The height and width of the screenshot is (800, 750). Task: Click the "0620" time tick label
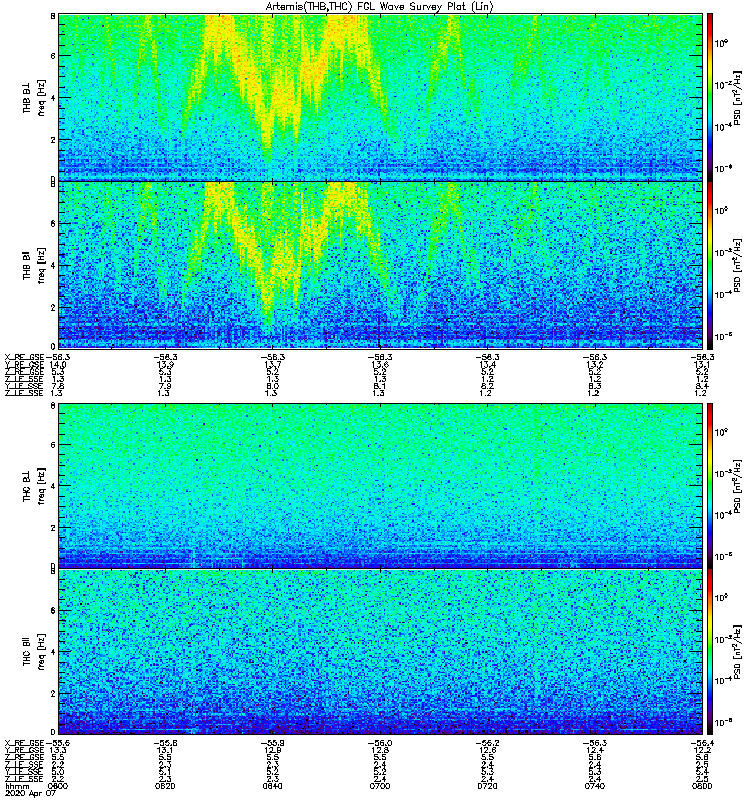[x=165, y=786]
